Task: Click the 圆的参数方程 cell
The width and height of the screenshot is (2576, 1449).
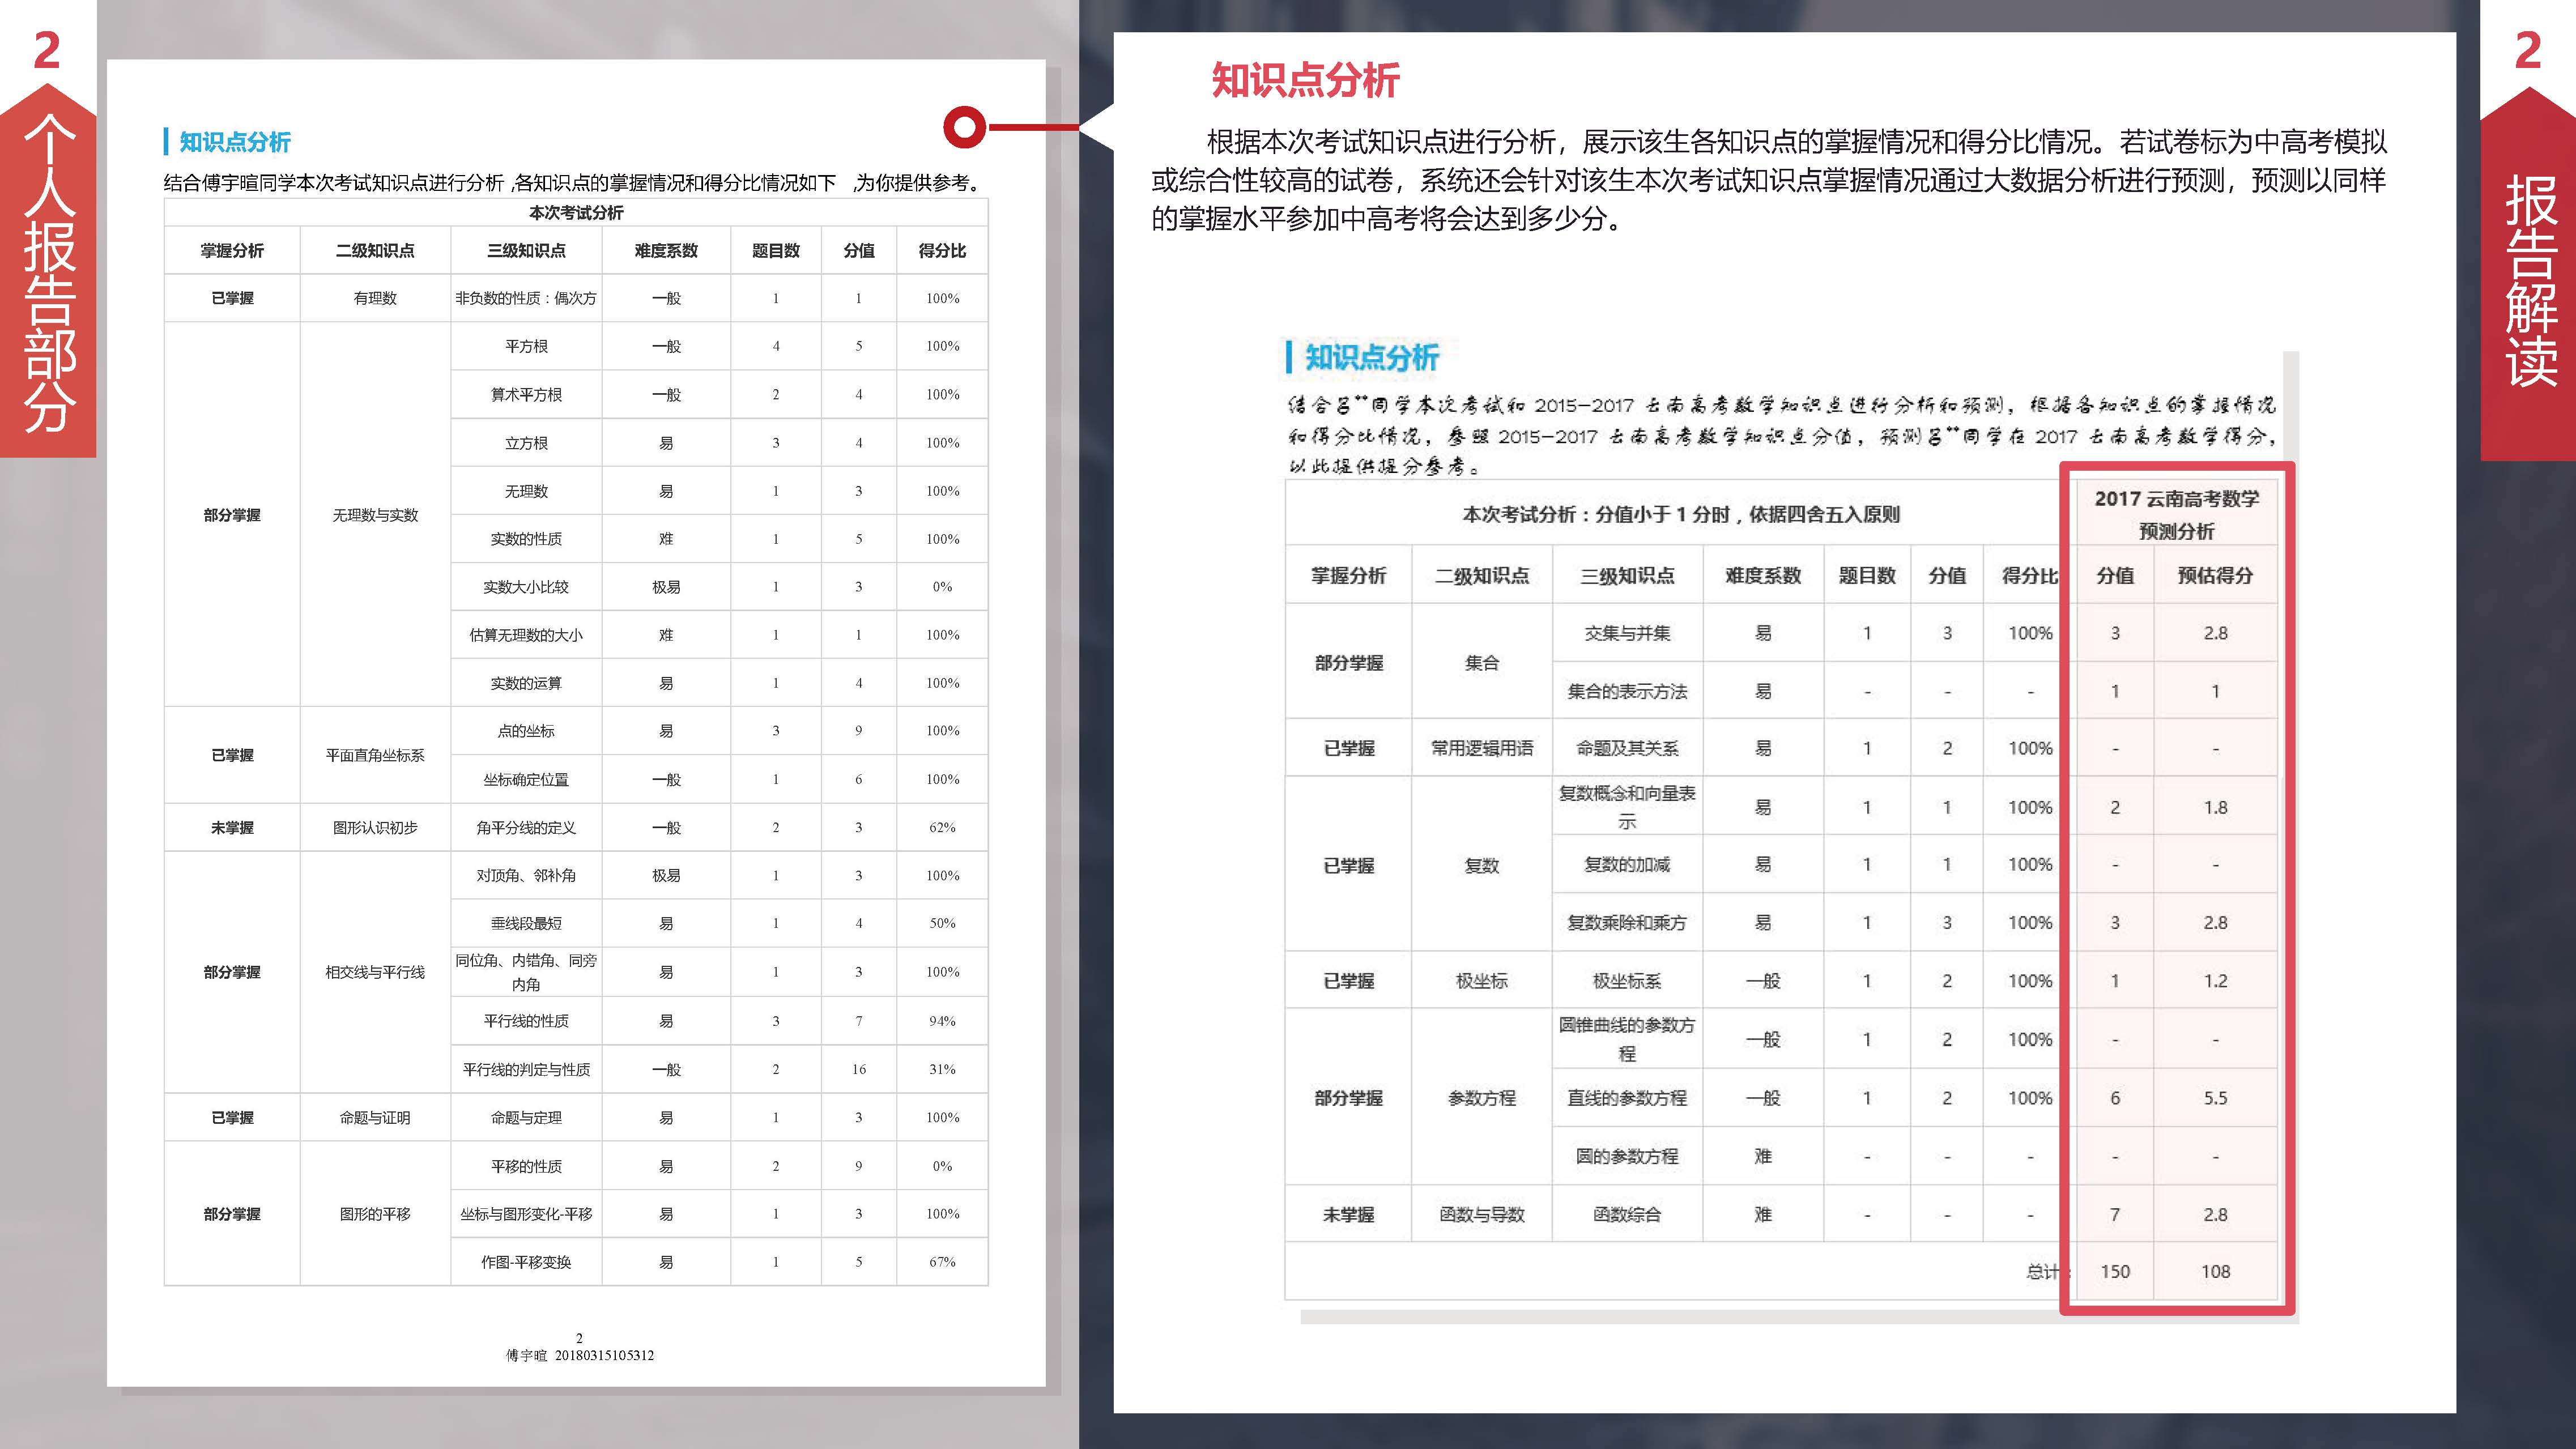Action: click(x=1627, y=1157)
